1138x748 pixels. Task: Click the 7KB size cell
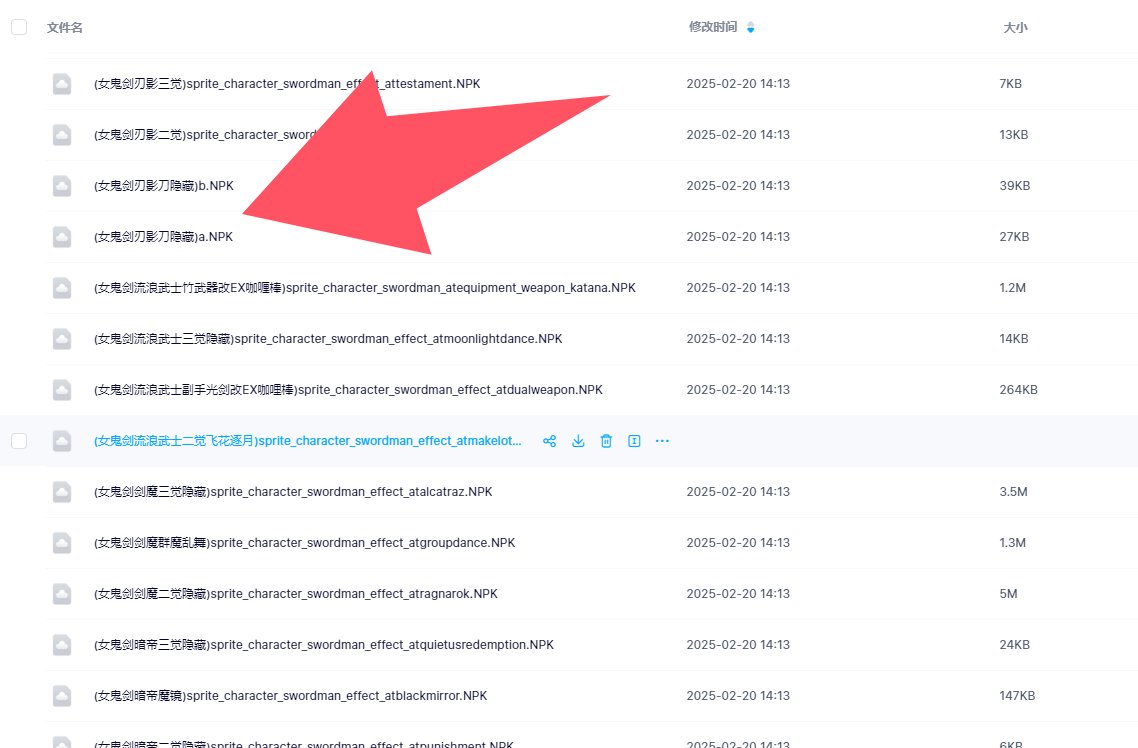coord(1010,84)
